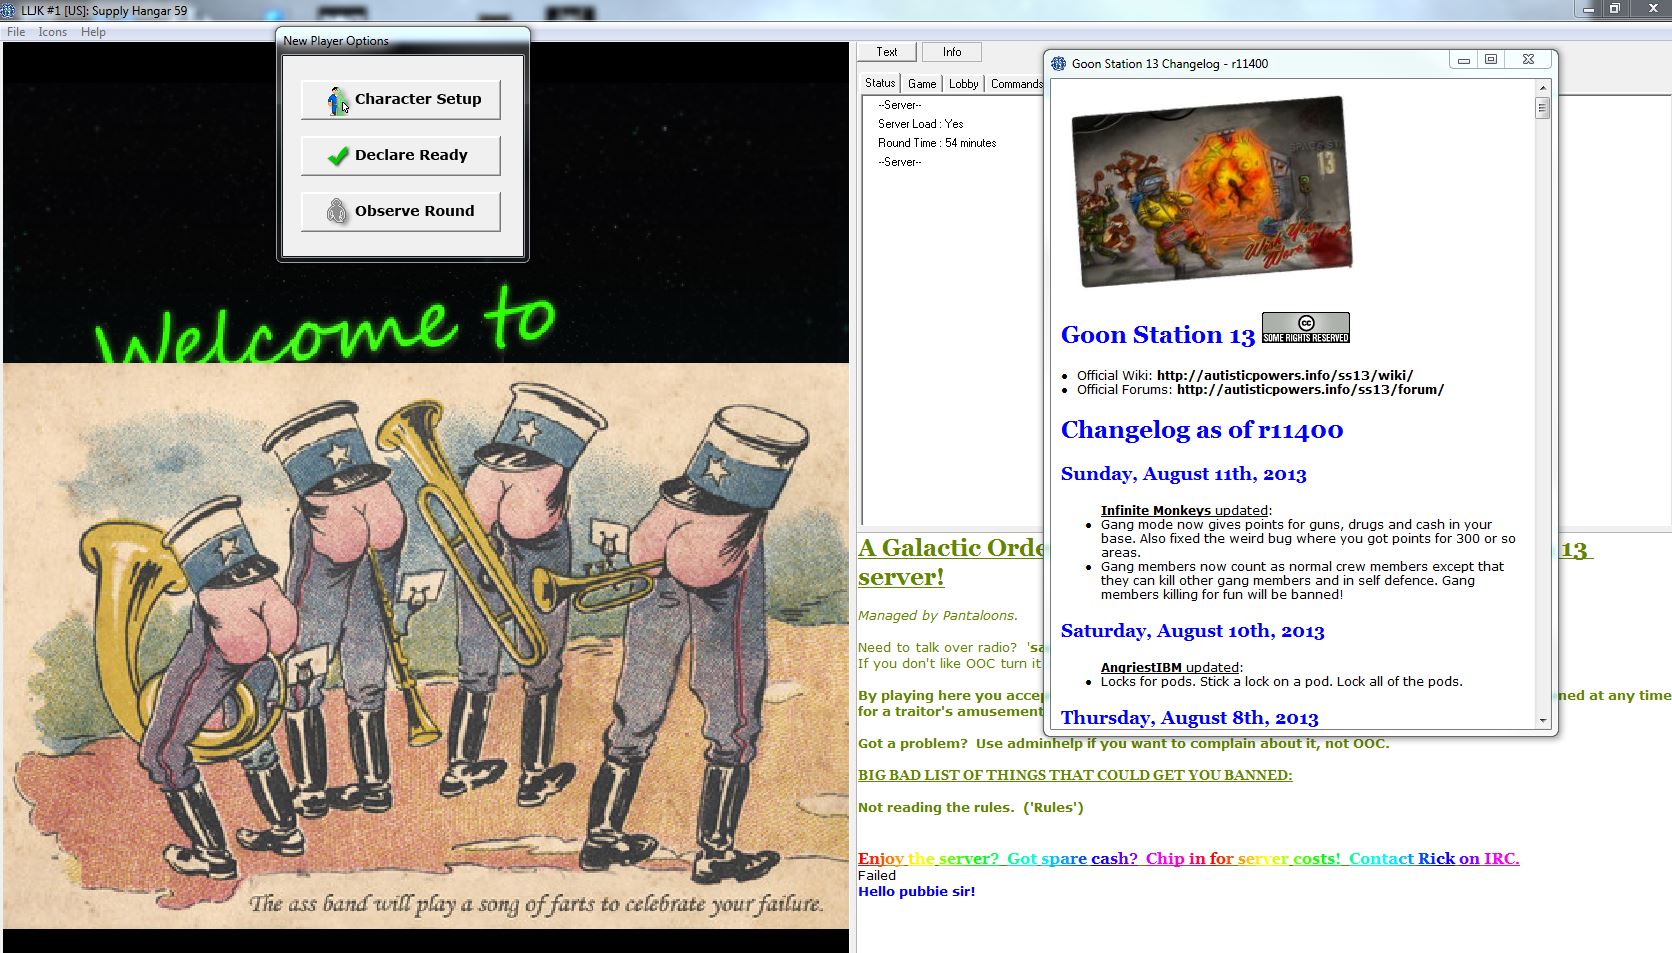Click the character figure icon on Character Setup
Image resolution: width=1672 pixels, height=953 pixels.
(338, 100)
